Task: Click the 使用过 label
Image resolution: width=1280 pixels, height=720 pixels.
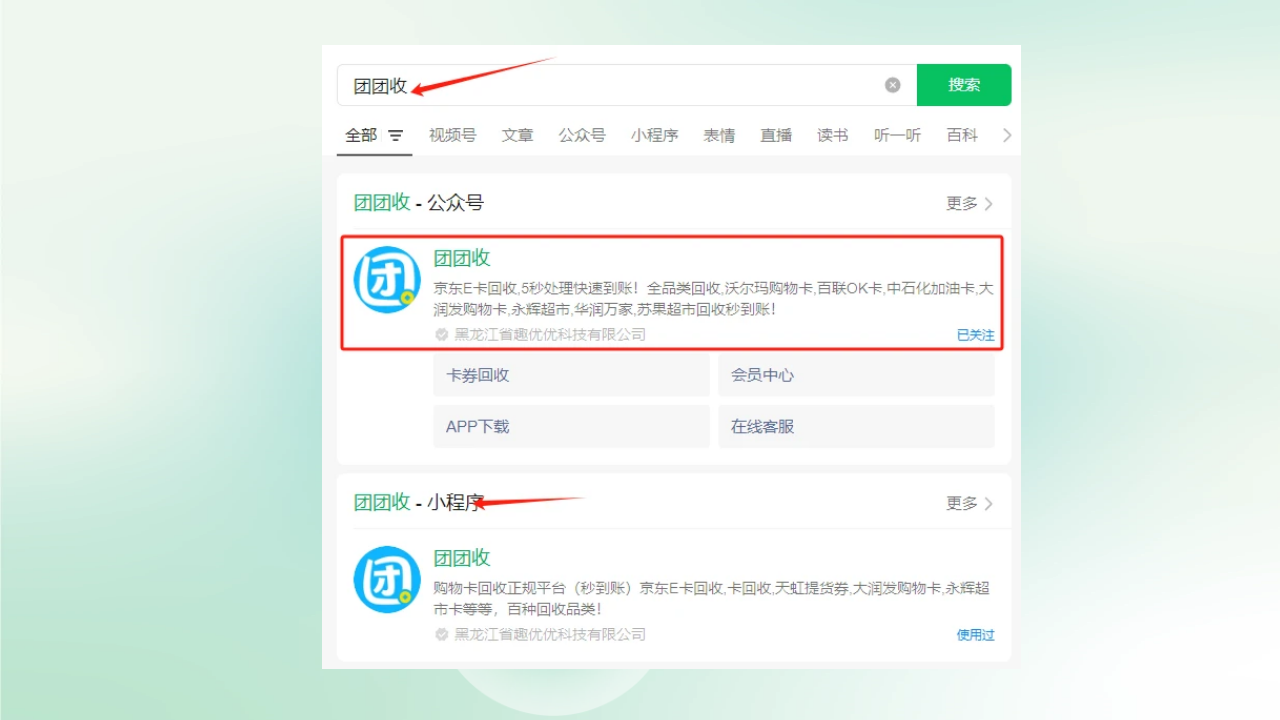Action: coord(976,635)
